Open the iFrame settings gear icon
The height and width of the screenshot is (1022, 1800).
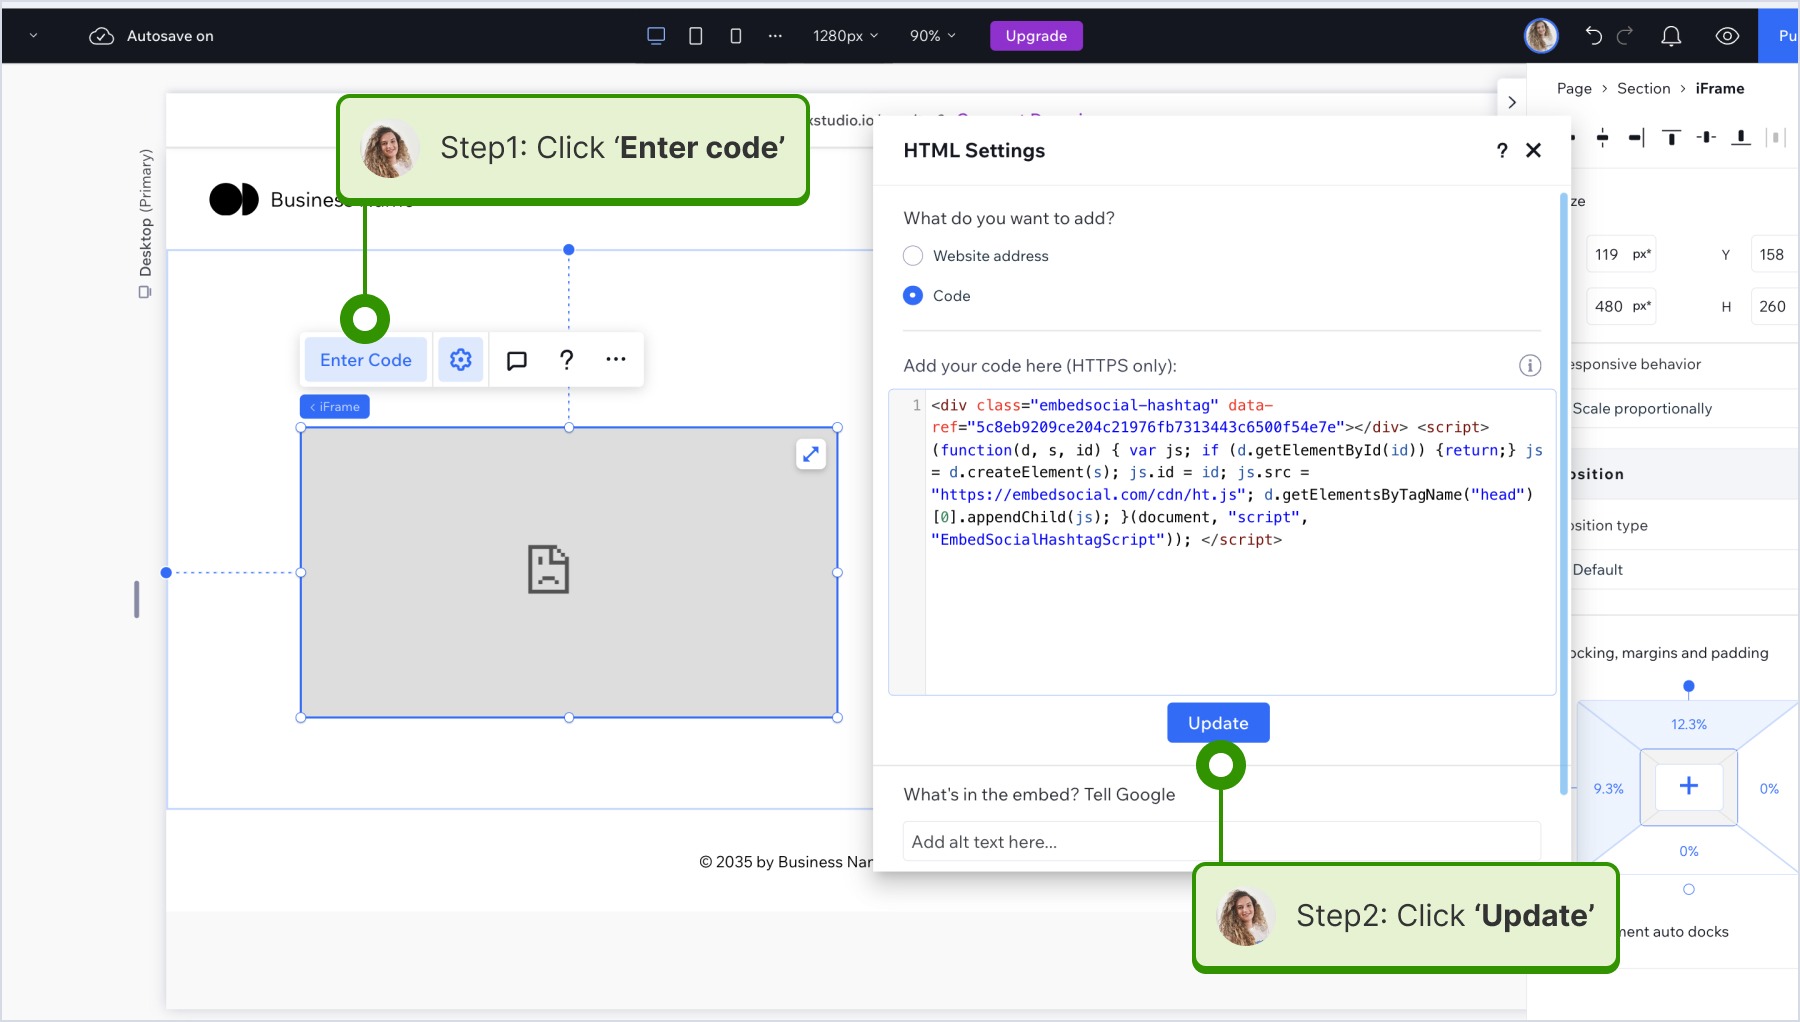point(460,360)
